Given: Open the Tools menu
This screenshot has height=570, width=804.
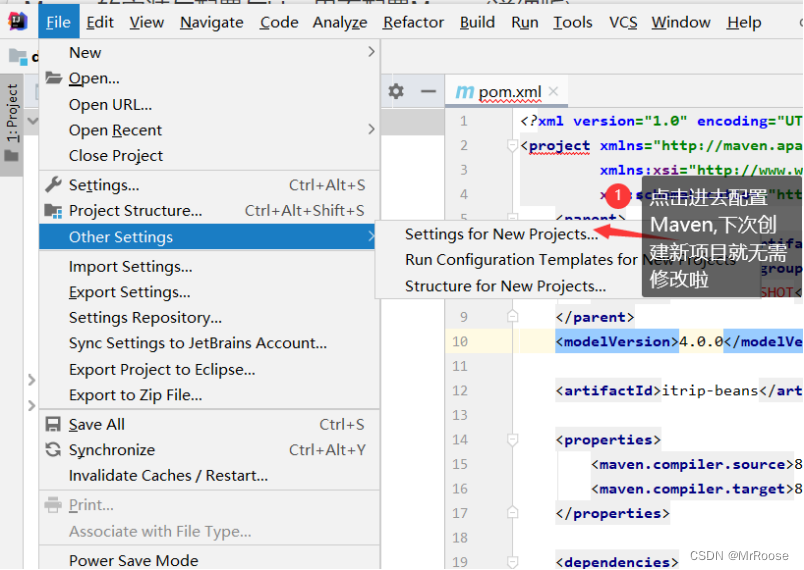Looking at the screenshot, I should click(x=573, y=22).
